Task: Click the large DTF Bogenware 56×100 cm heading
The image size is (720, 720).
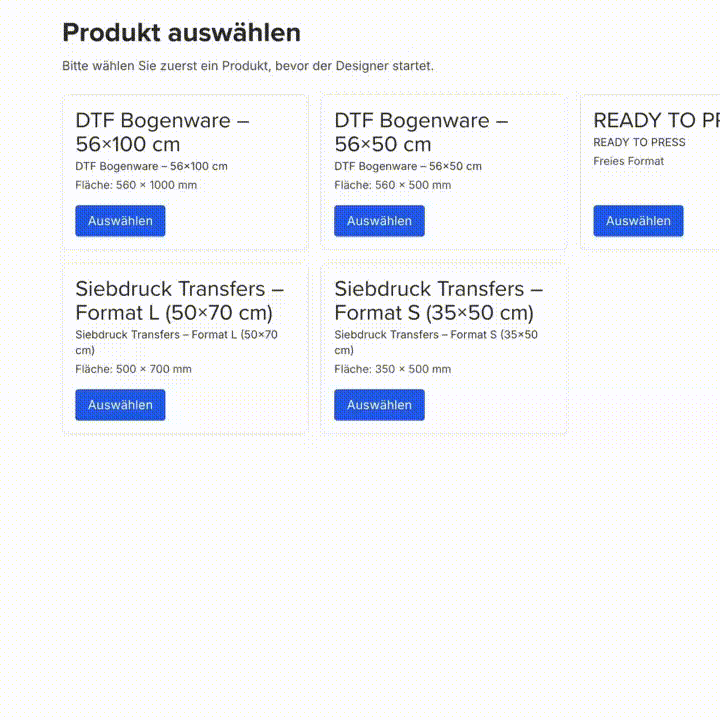Action: 162,132
